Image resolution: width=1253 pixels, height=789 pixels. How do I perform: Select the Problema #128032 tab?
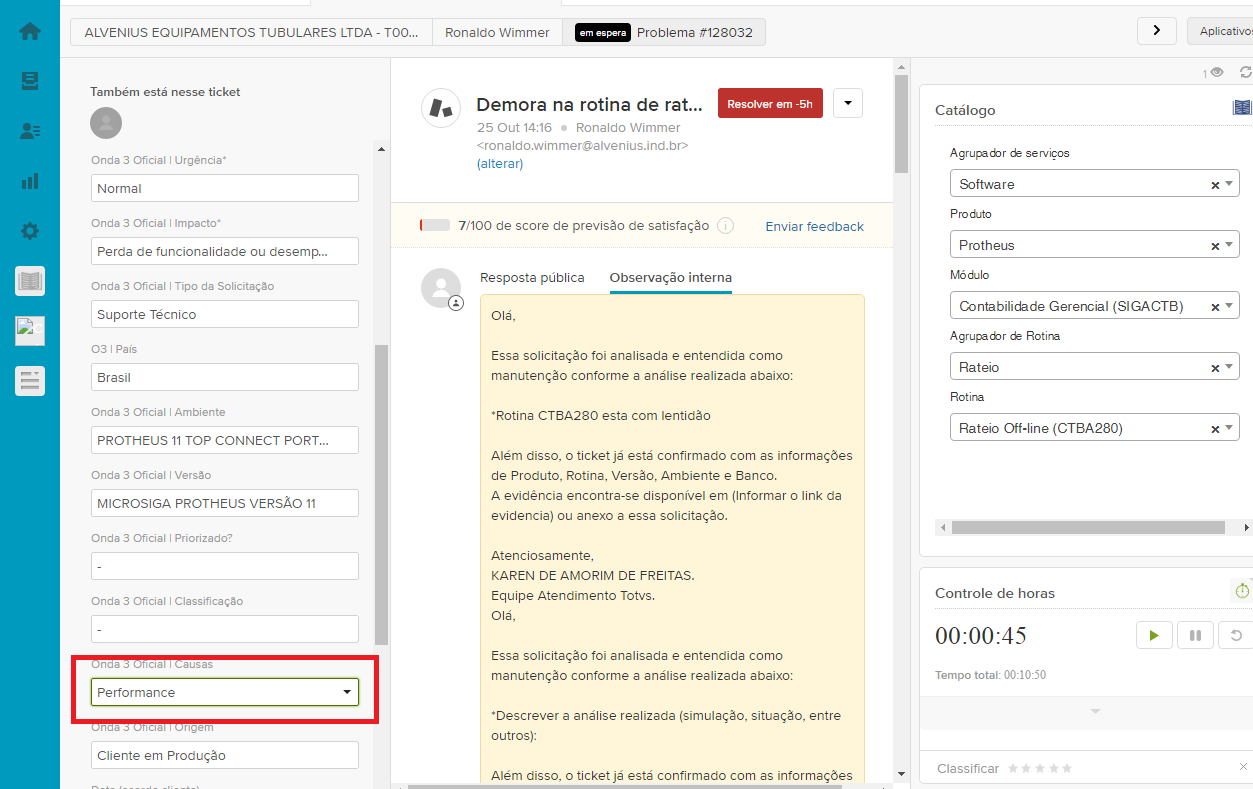664,32
